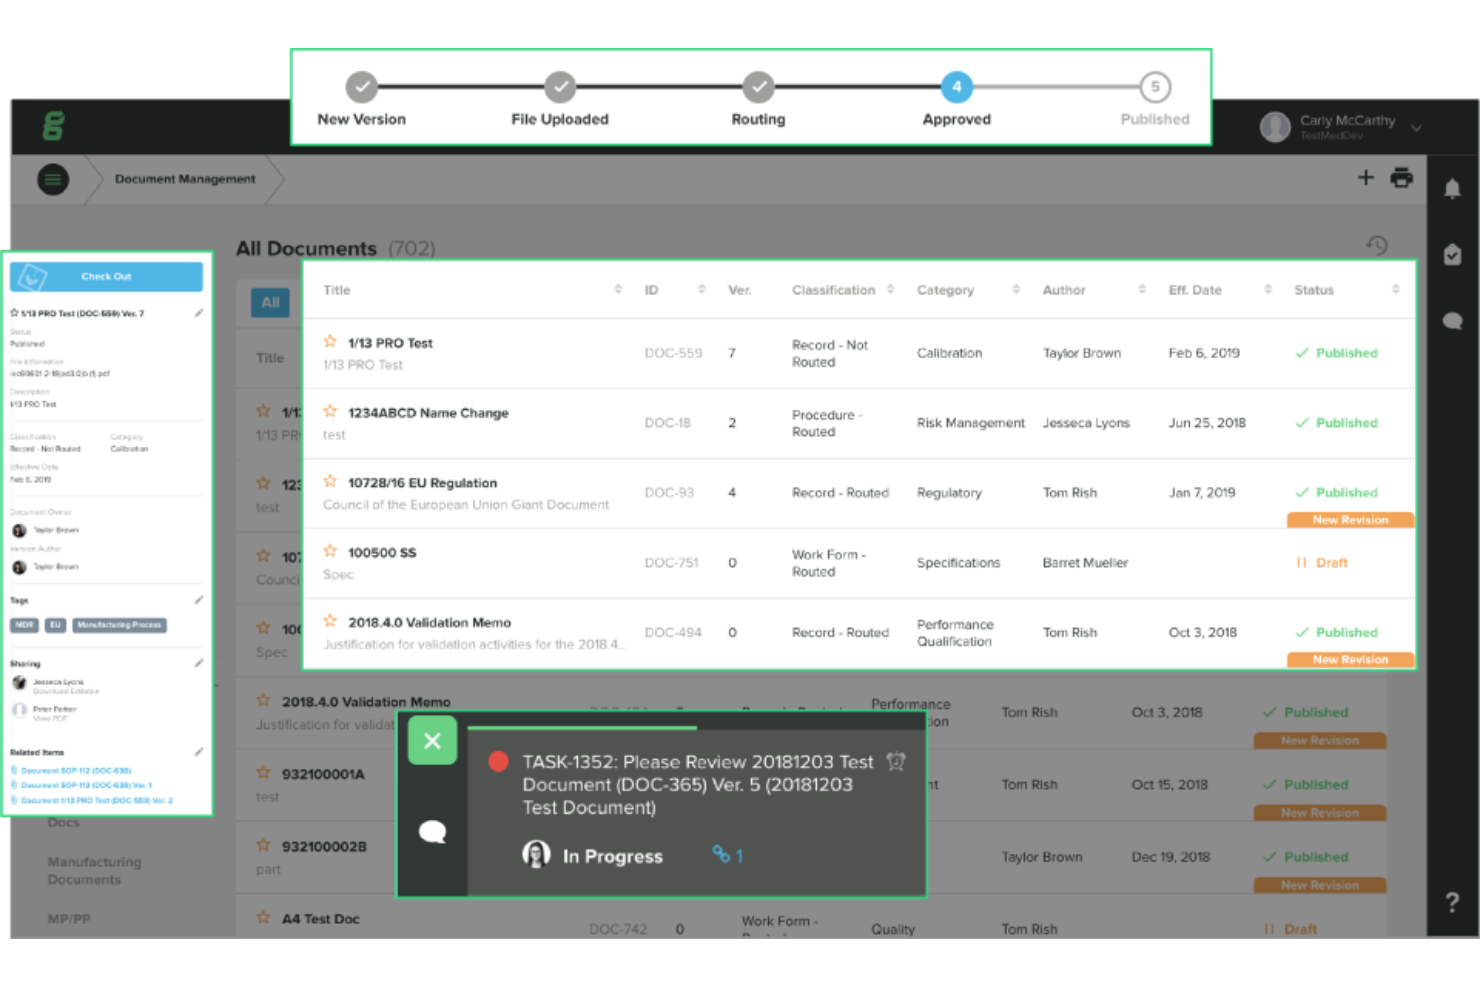Select the All tab
This screenshot has height=987, width=1480.
pos(271,302)
